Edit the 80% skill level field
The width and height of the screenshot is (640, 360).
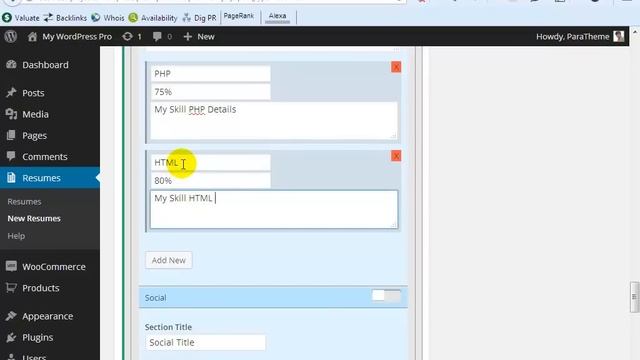210,181
